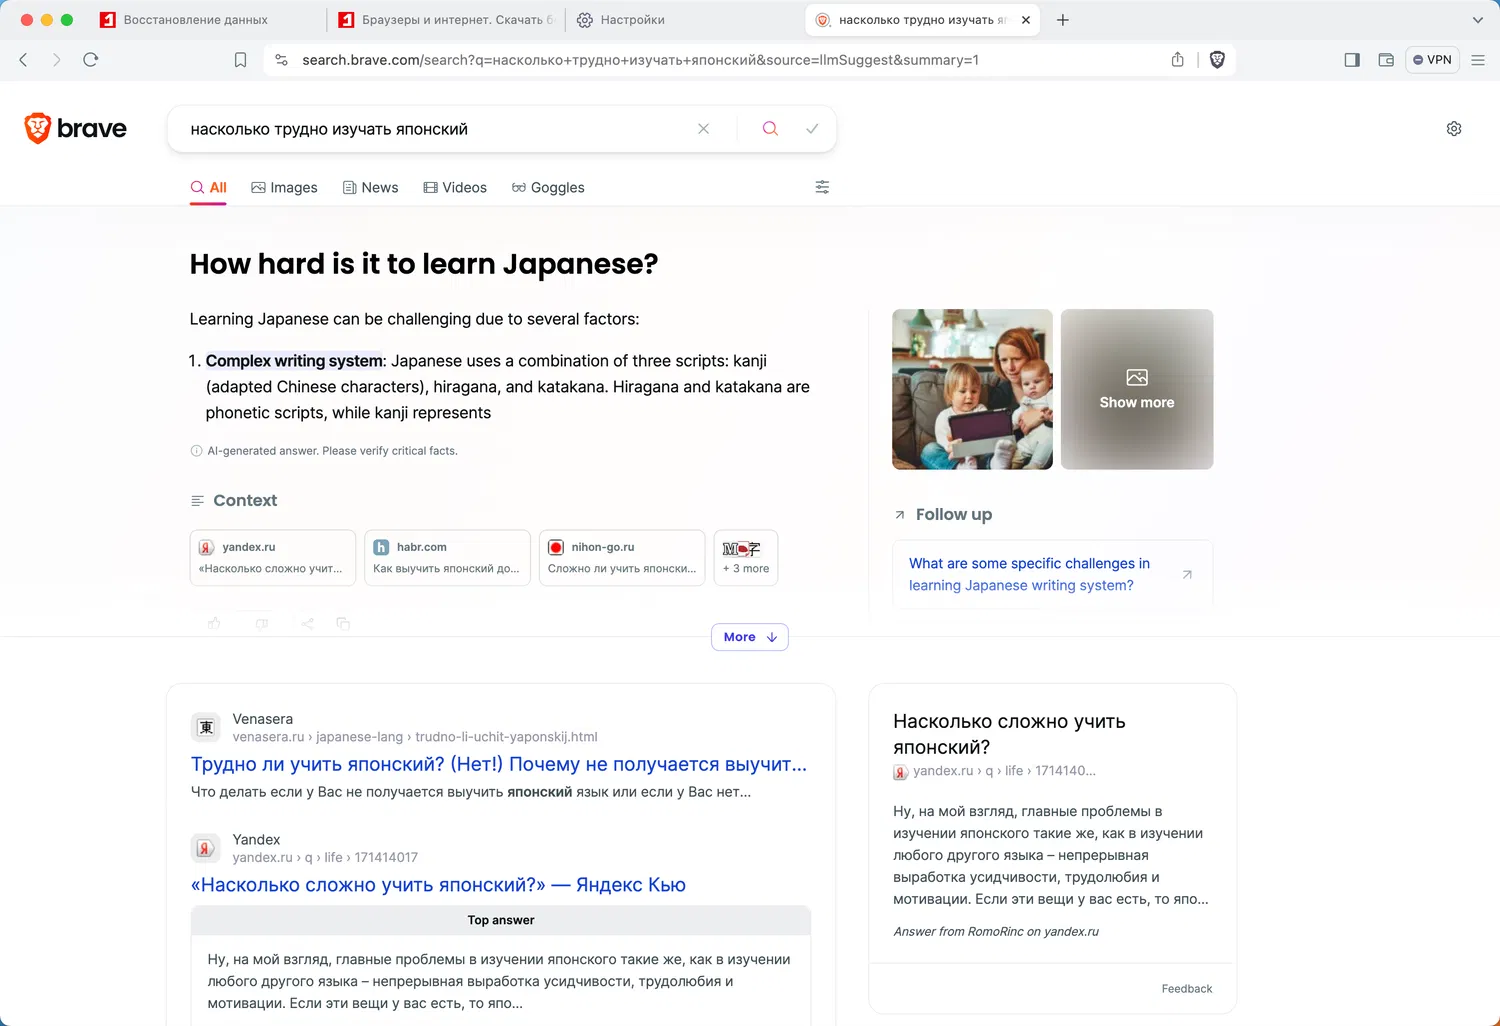Open the mother and children image thumbnail
The image size is (1500, 1026).
tap(972, 389)
